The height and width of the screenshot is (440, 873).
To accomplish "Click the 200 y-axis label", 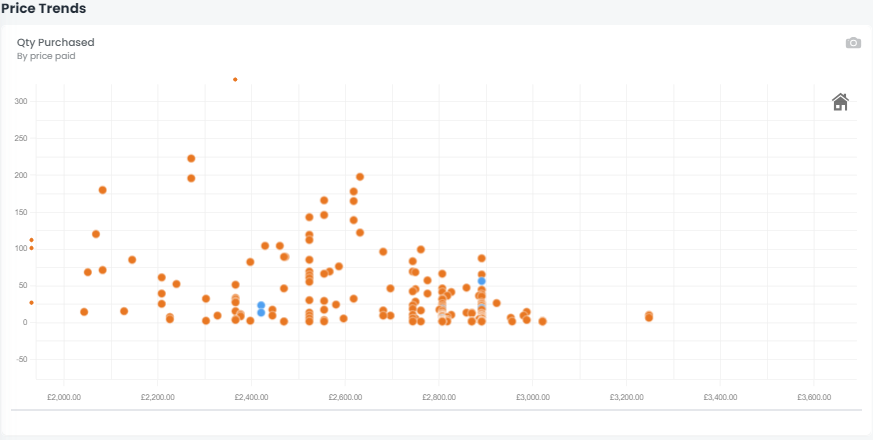I will (22, 175).
